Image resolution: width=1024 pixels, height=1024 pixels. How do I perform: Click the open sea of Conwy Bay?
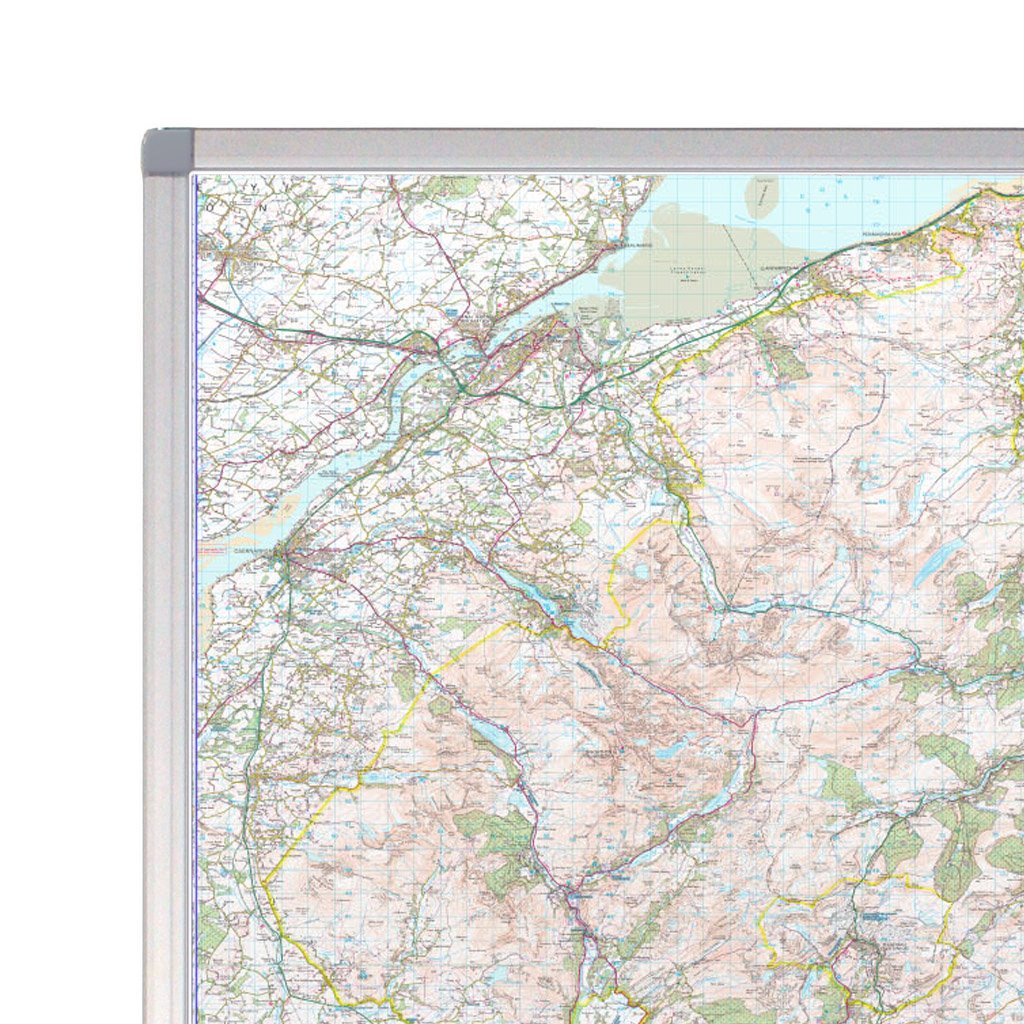850,205
